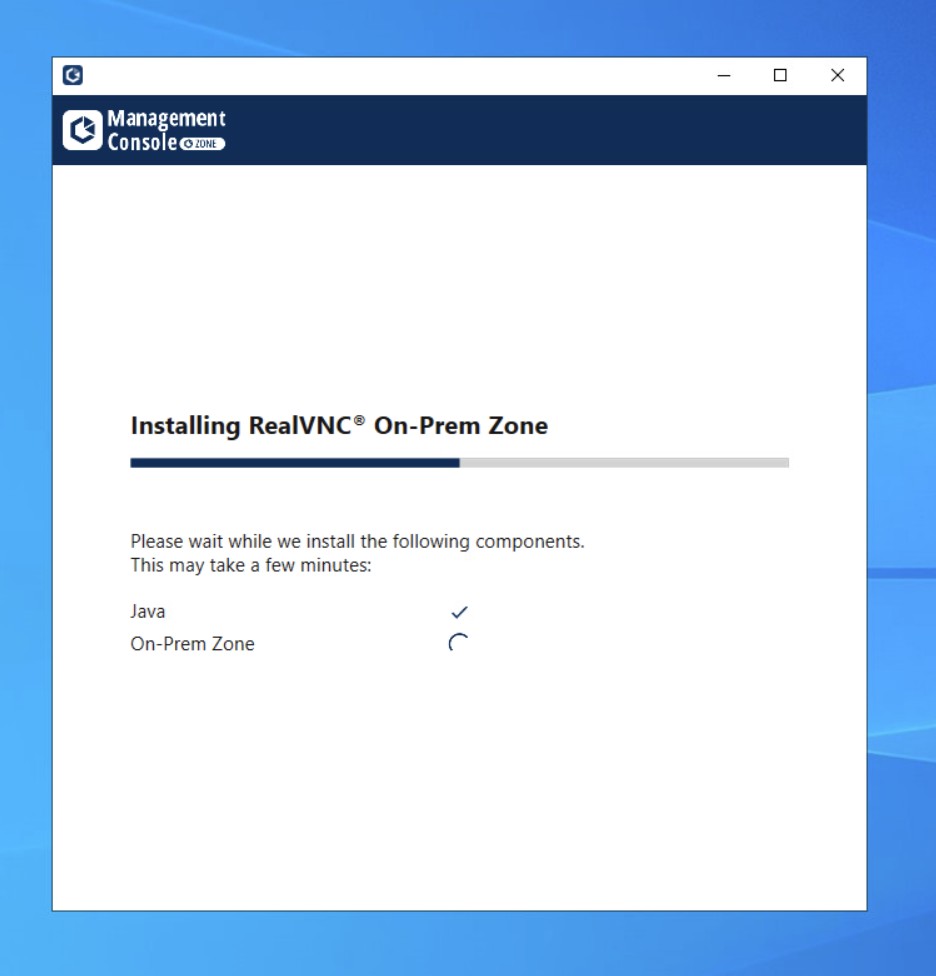Click the Installing RealVNC On-Prem Zone heading
The height and width of the screenshot is (976, 936).
point(339,425)
